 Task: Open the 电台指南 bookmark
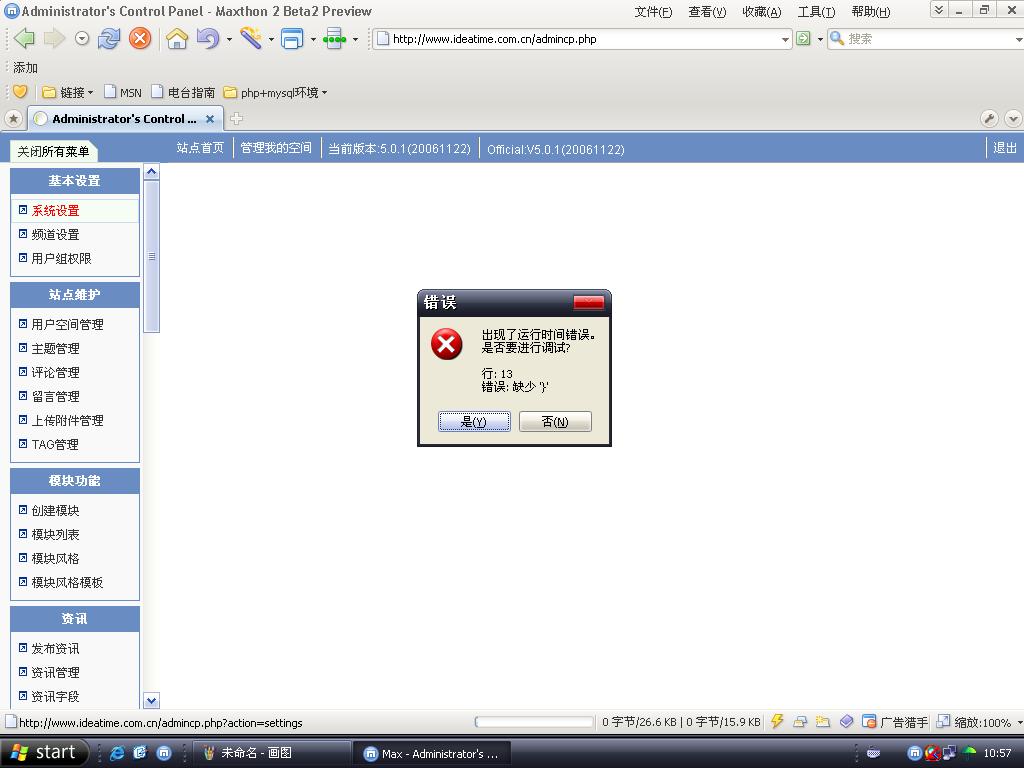(x=184, y=93)
